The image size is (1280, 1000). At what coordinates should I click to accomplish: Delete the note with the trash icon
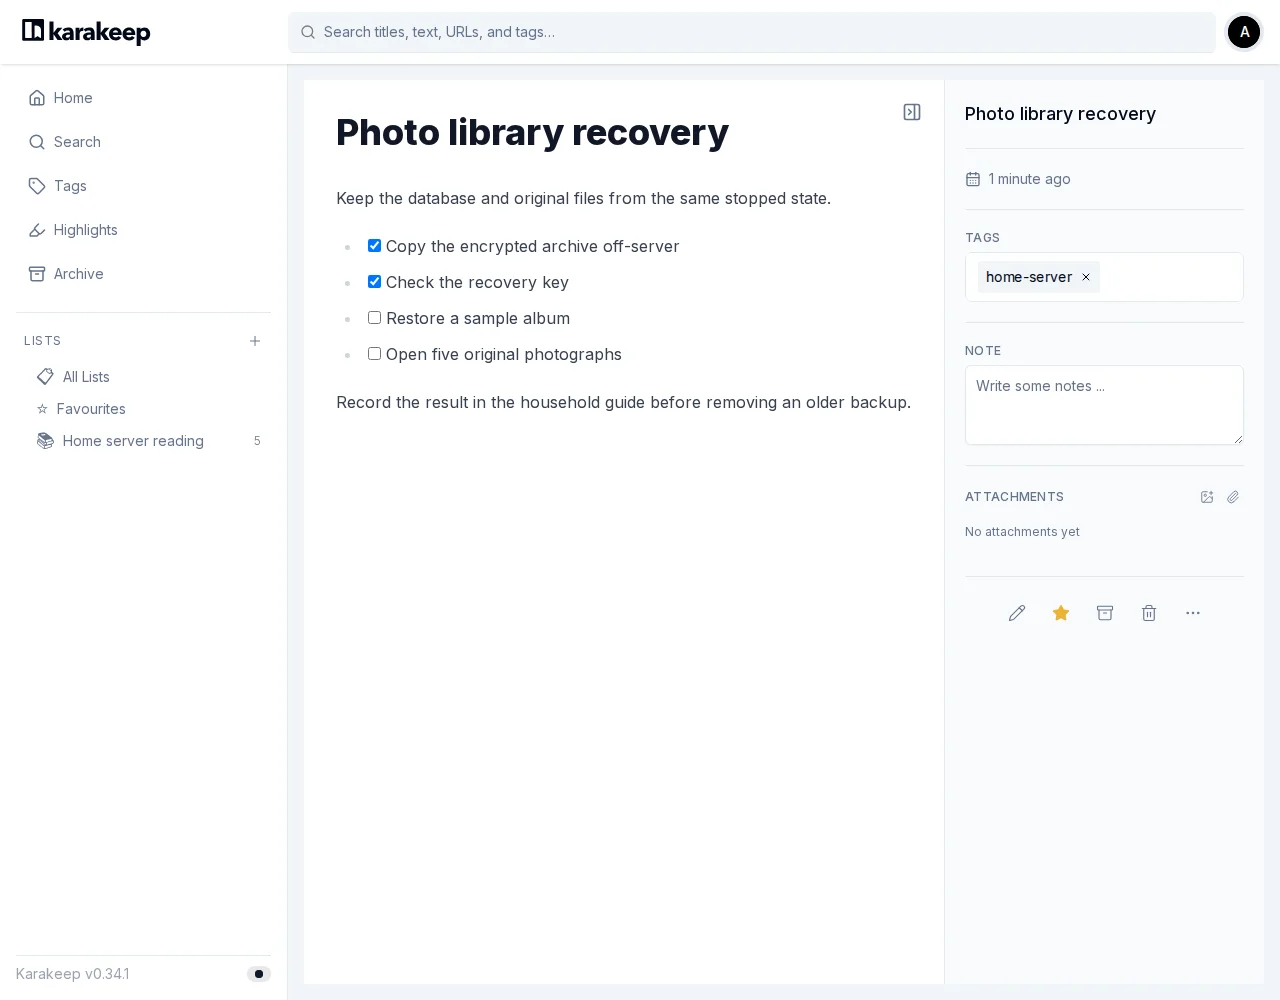click(x=1149, y=613)
